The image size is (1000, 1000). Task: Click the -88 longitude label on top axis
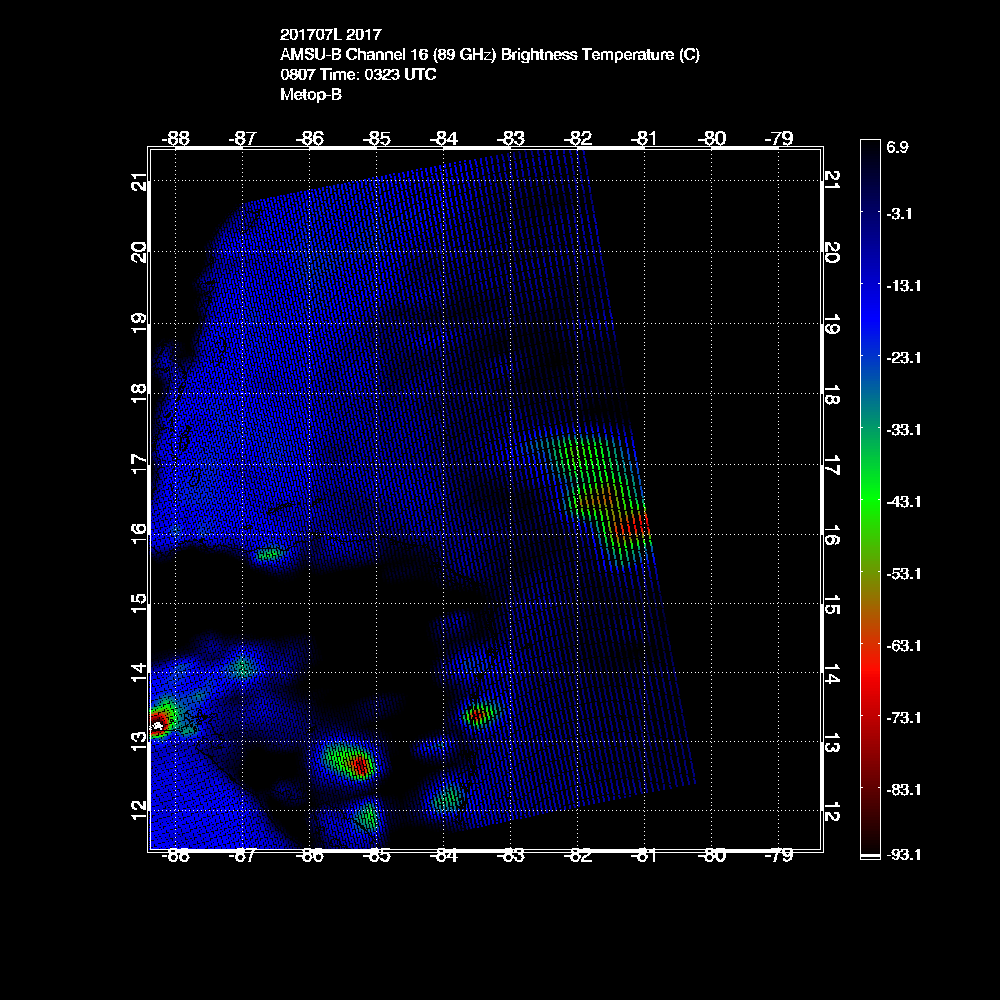[175, 137]
